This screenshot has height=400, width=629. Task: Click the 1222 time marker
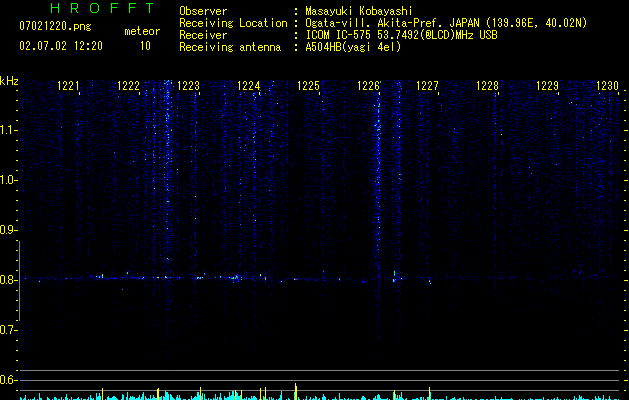128,86
